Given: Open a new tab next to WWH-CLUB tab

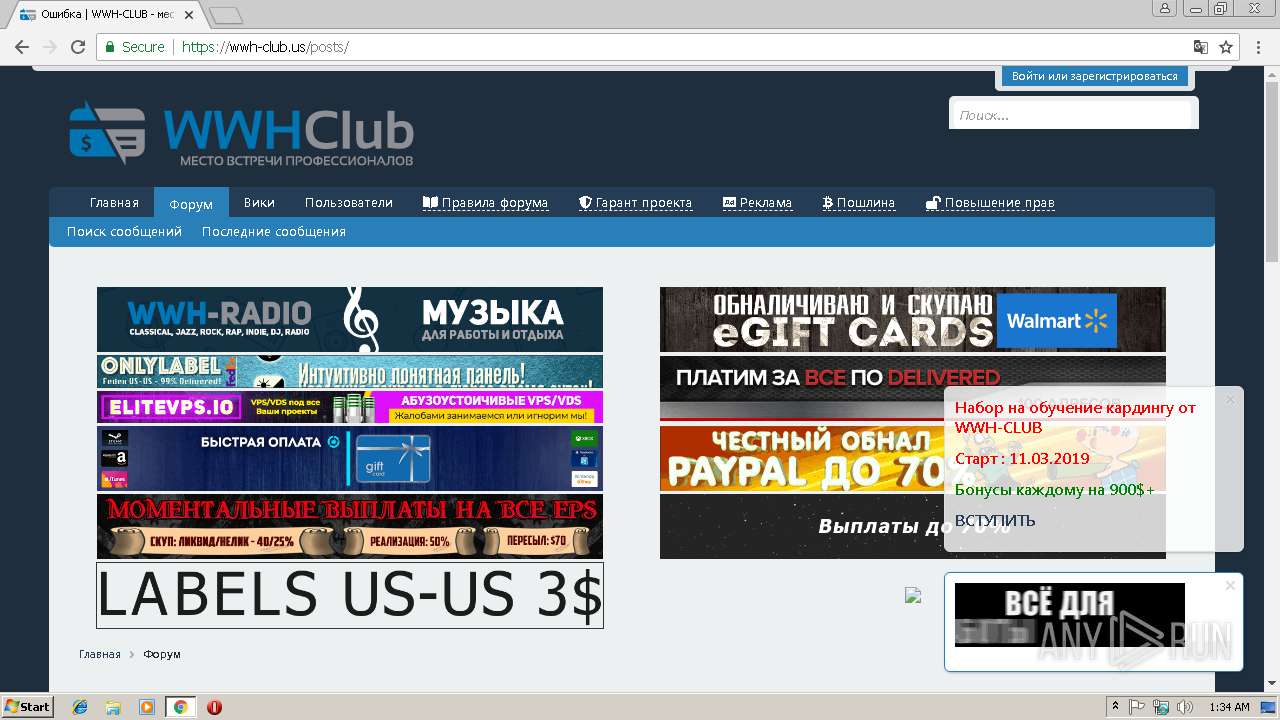Looking at the screenshot, I should point(226,15).
